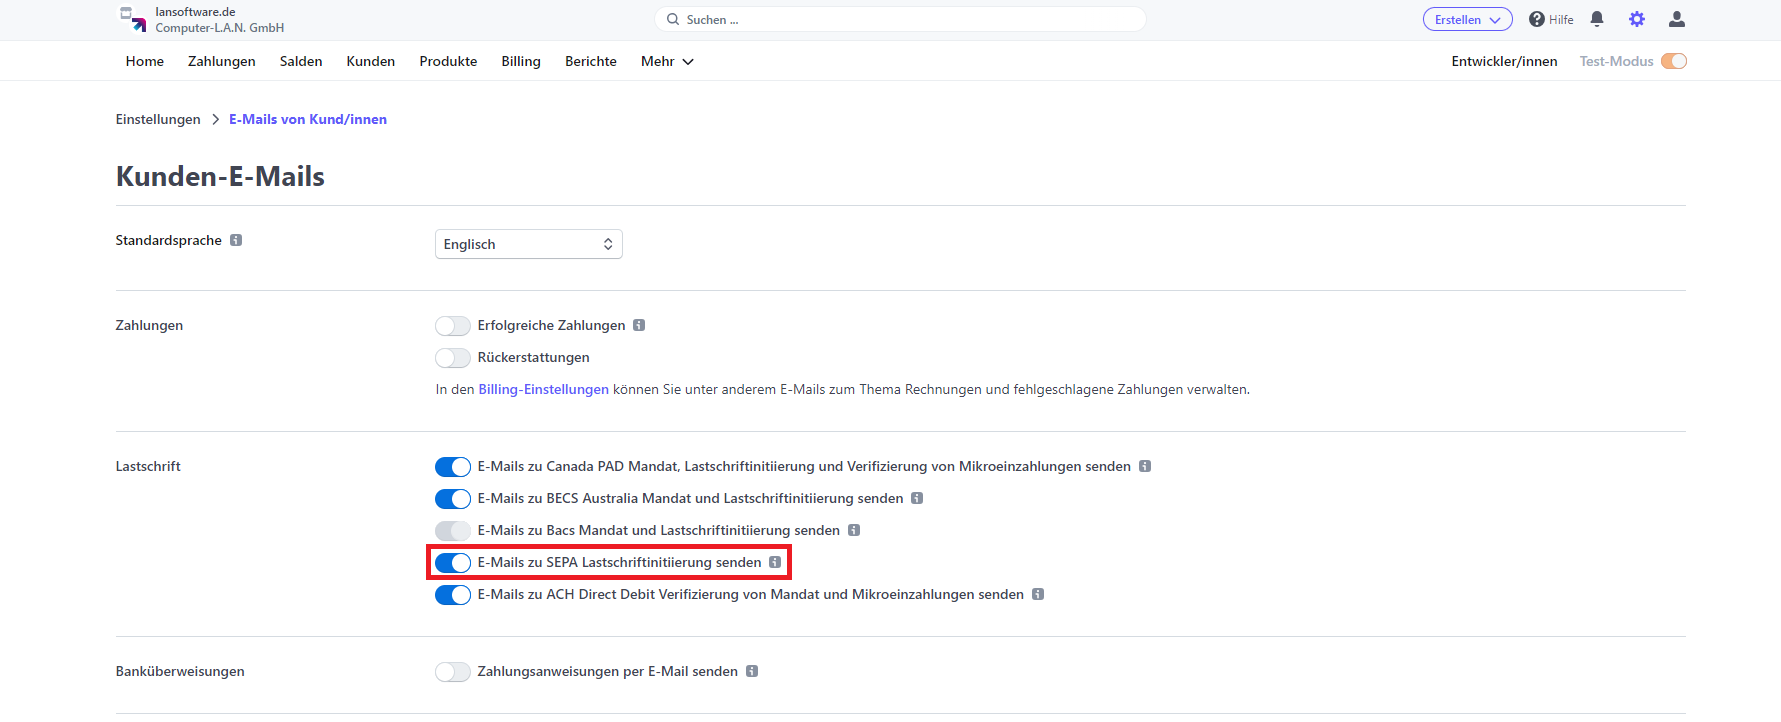
Task: Open the user profile icon
Action: point(1677,19)
